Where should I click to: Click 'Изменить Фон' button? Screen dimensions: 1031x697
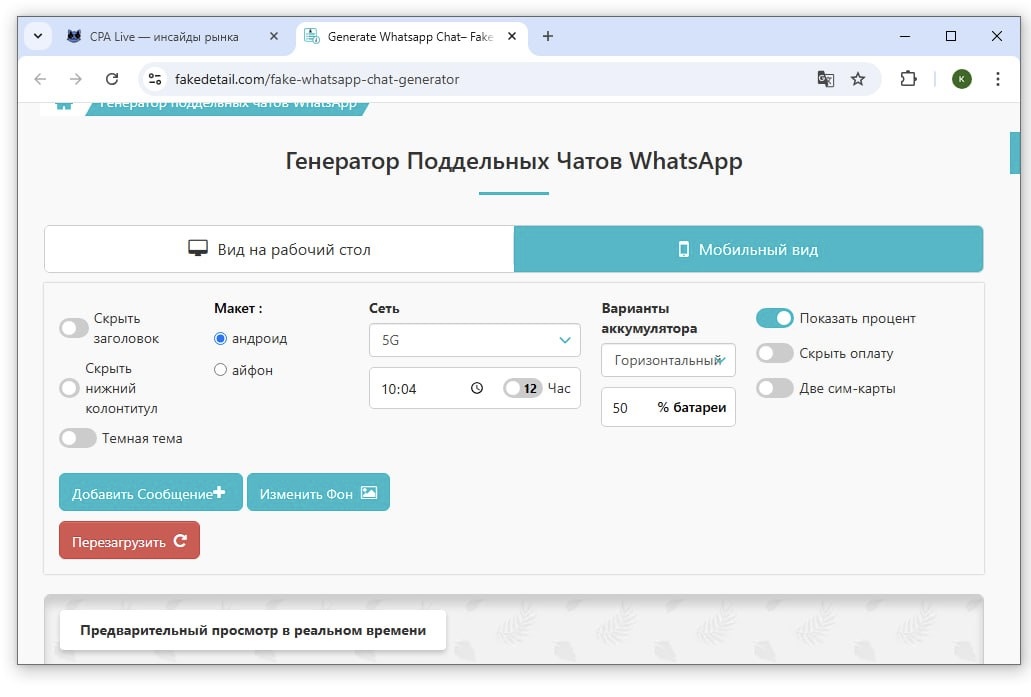point(318,493)
